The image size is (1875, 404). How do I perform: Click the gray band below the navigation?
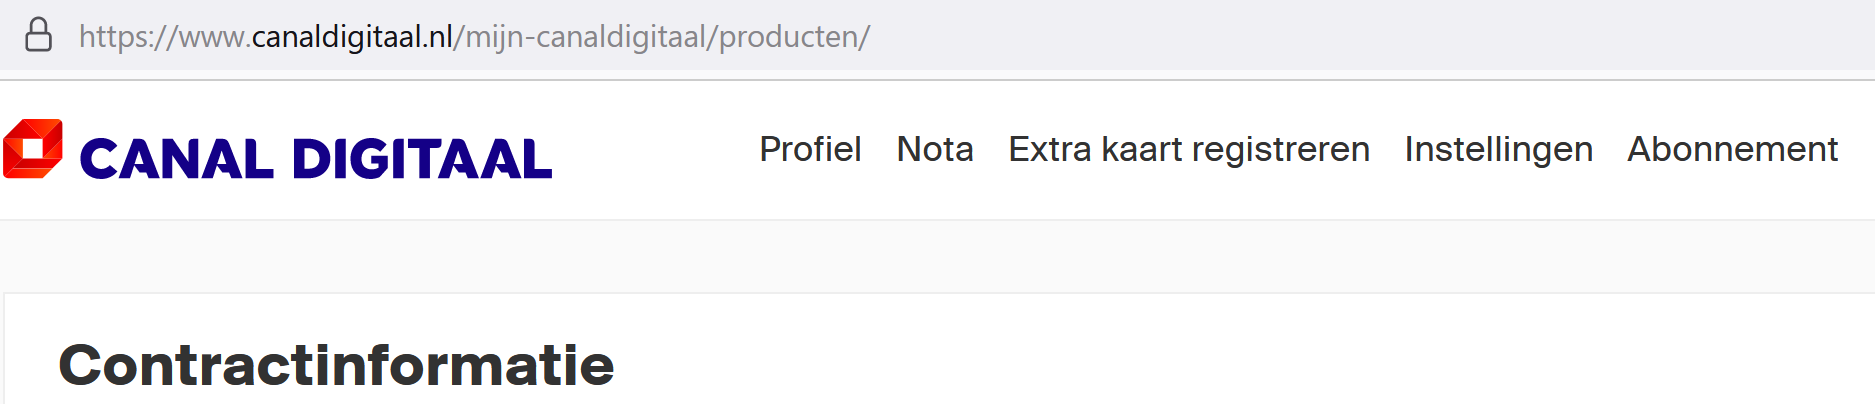pos(937,256)
